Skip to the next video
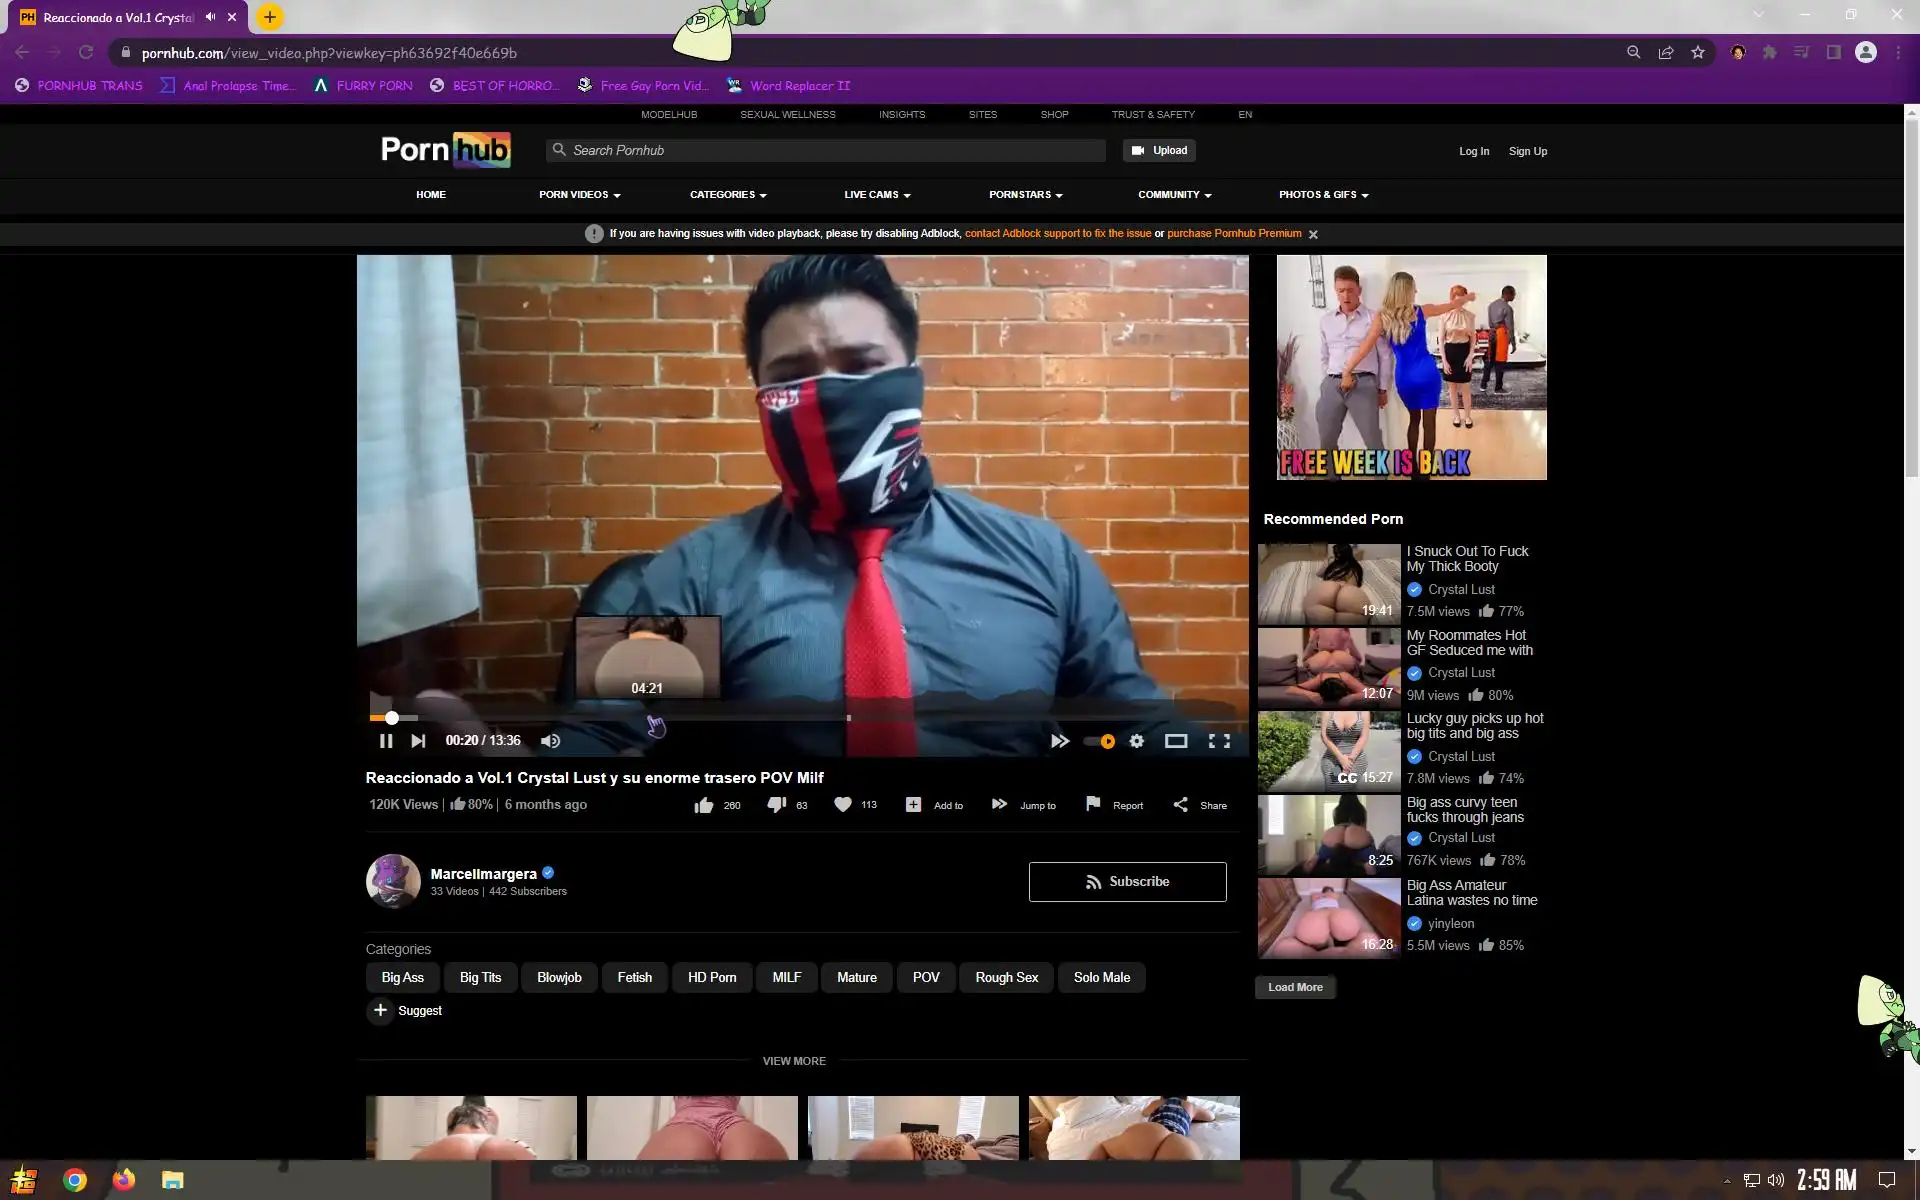 tap(418, 741)
